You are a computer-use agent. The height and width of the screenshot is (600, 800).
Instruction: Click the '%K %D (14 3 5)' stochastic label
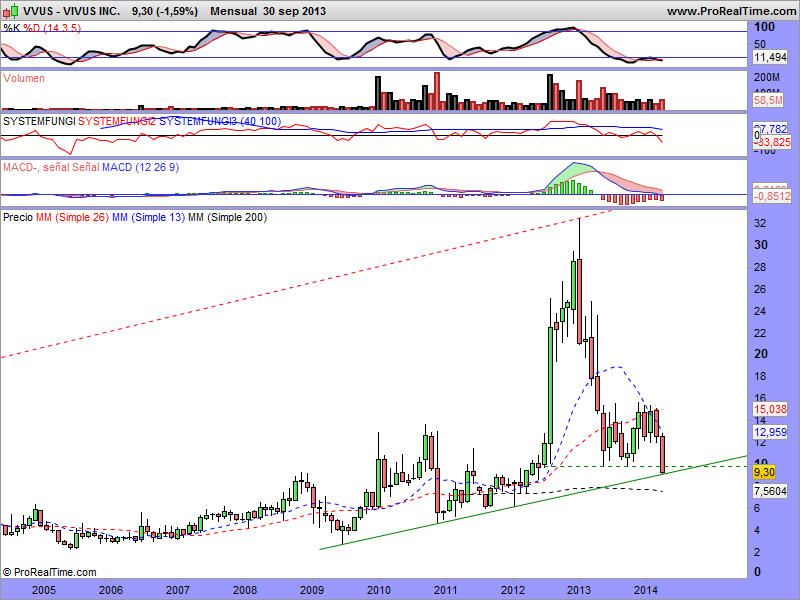click(42, 28)
